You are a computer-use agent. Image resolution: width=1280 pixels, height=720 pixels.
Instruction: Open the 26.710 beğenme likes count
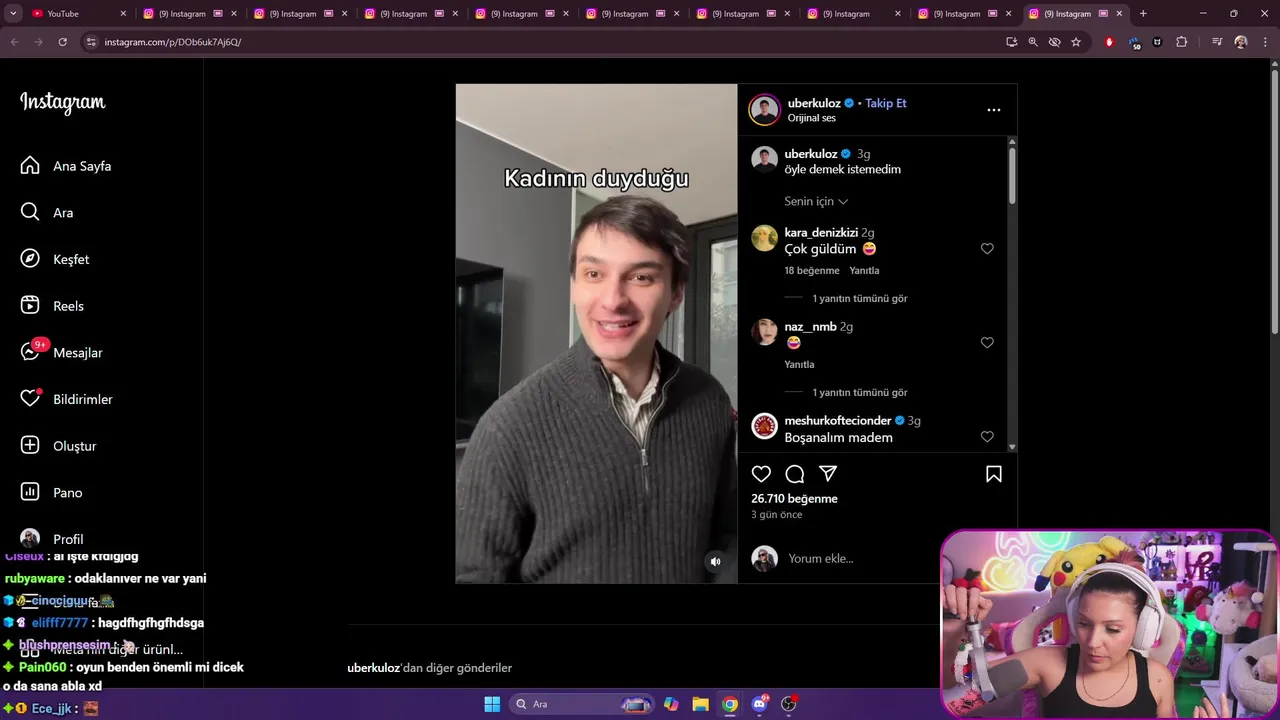coord(794,499)
